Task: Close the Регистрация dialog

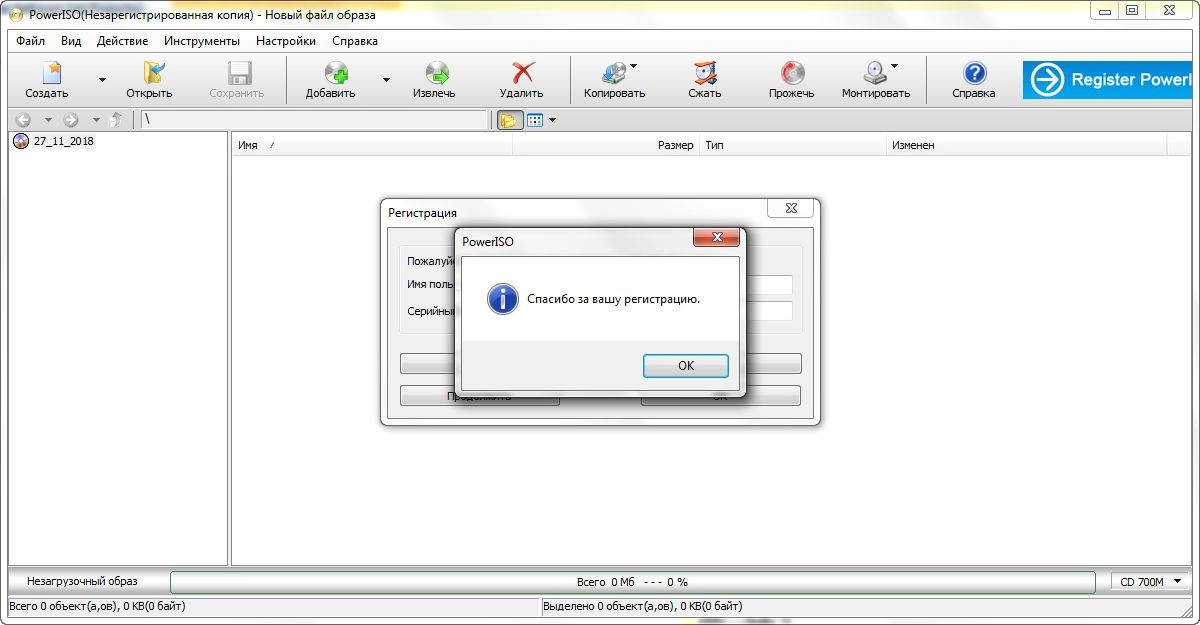Action: (x=790, y=209)
